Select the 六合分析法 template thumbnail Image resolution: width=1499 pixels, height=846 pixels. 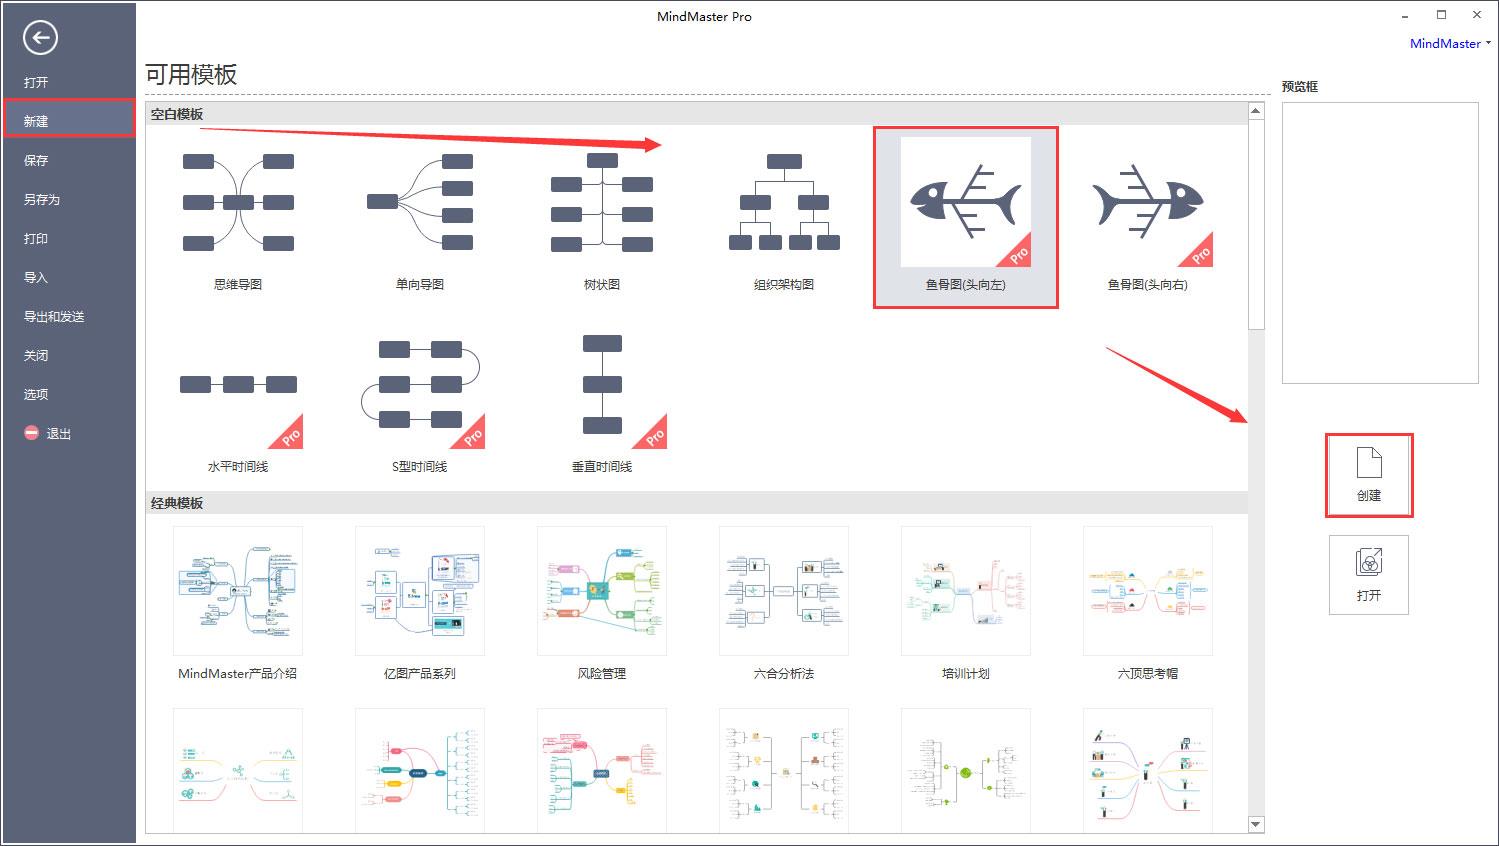[784, 591]
